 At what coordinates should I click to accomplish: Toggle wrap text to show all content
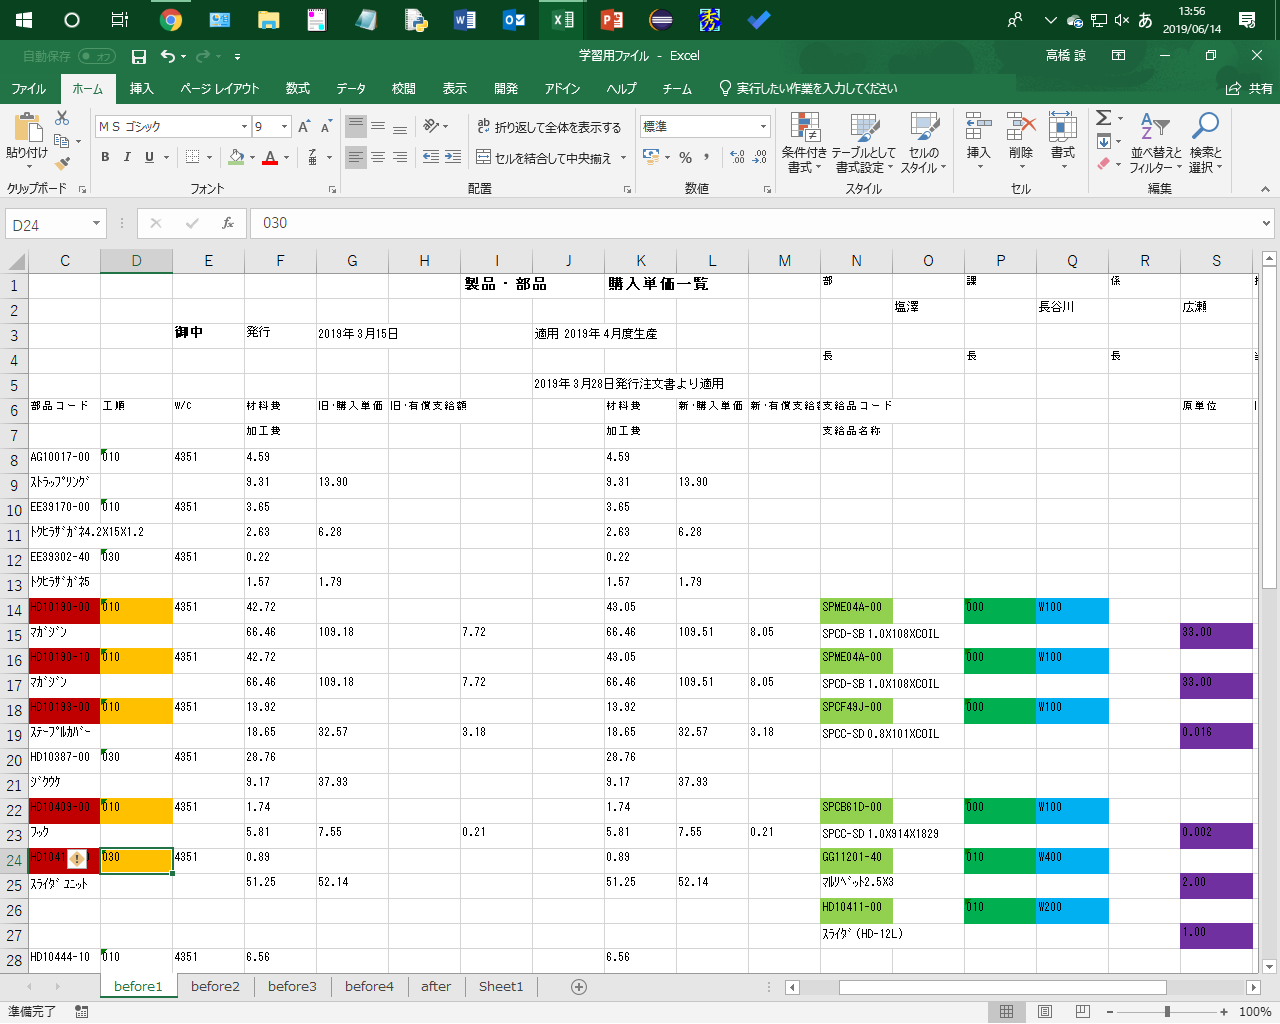(x=549, y=127)
